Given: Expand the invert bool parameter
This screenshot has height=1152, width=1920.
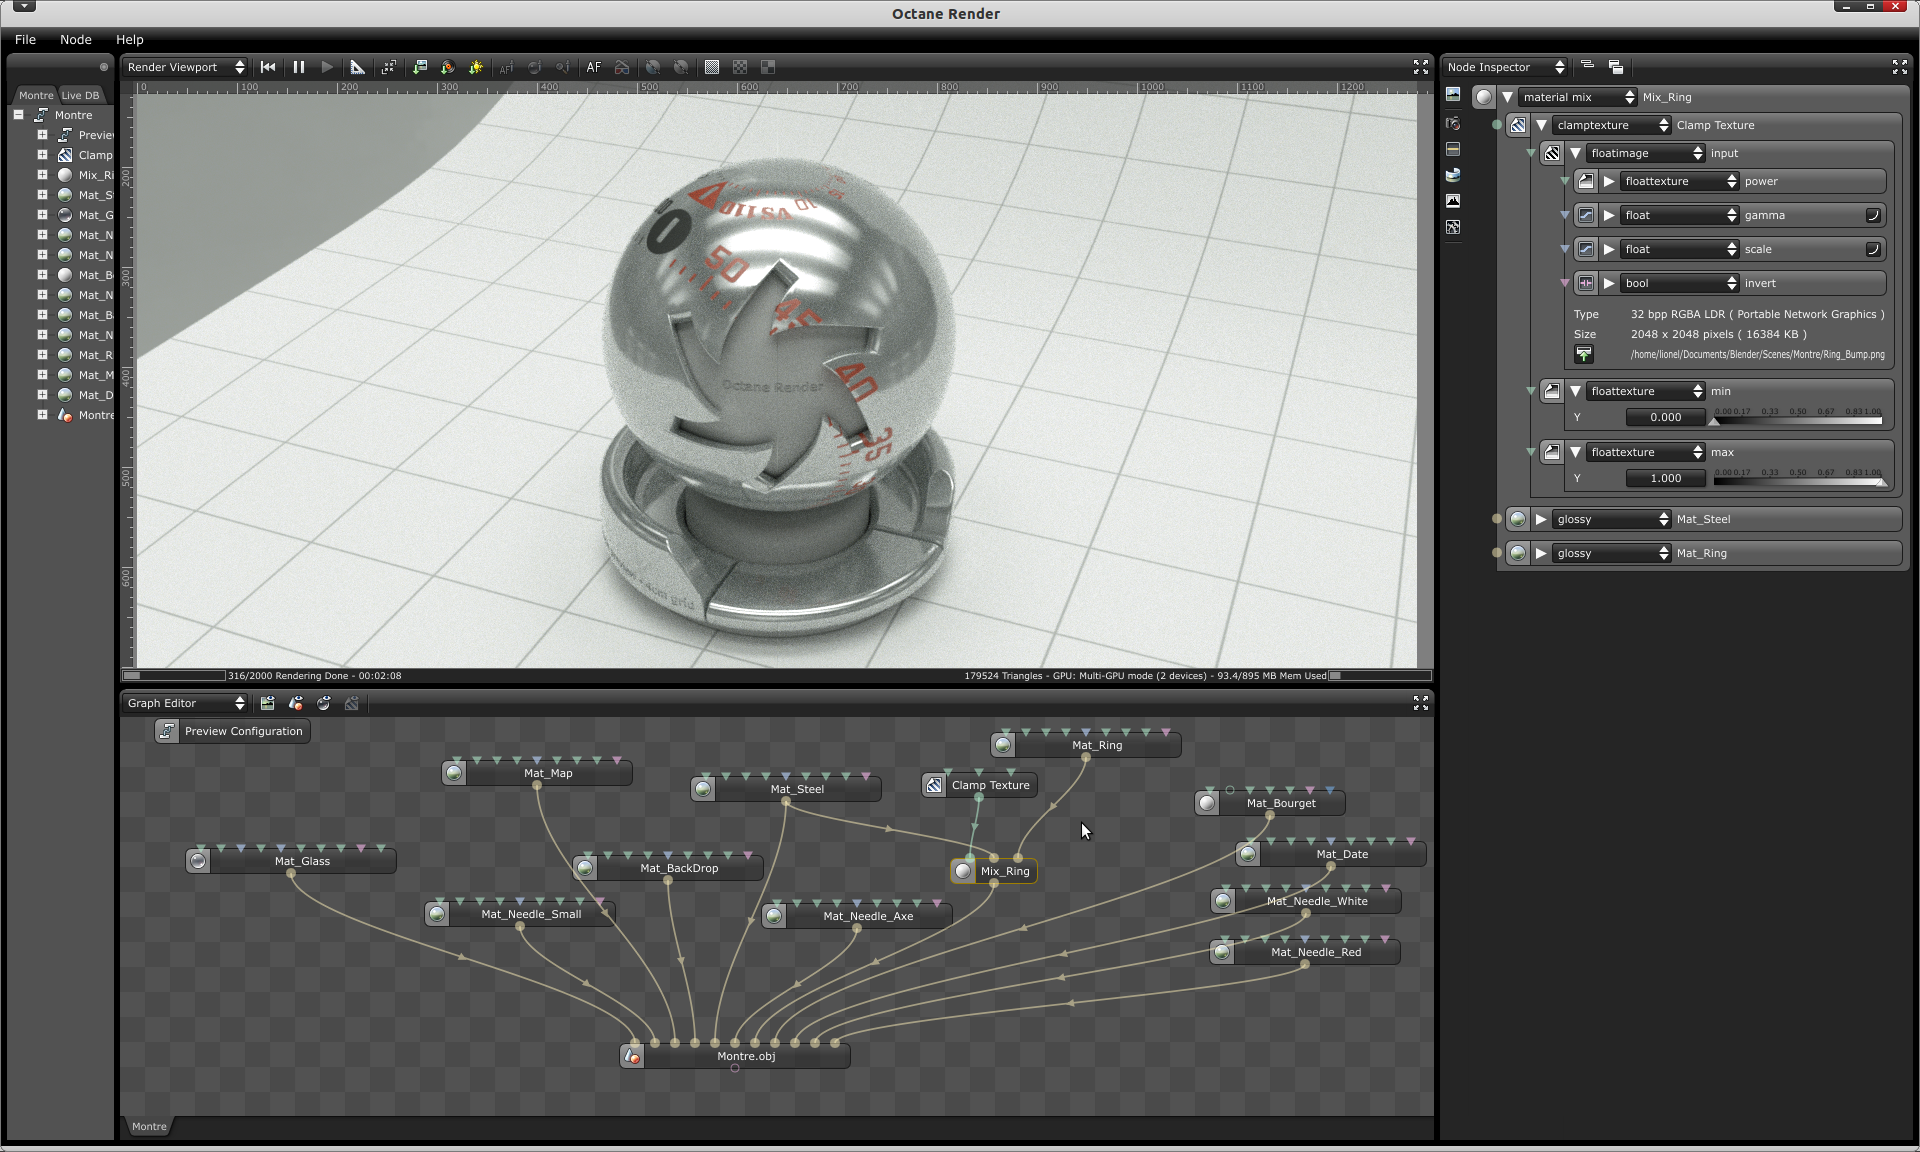Looking at the screenshot, I should tap(1609, 283).
